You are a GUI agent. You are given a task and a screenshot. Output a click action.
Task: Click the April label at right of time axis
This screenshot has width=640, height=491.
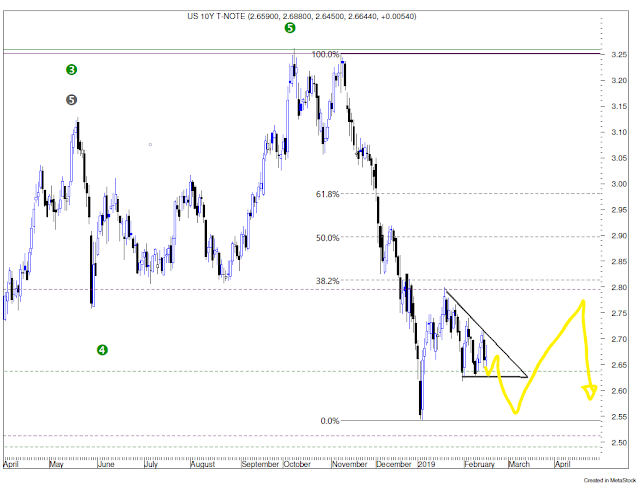[x=562, y=464]
